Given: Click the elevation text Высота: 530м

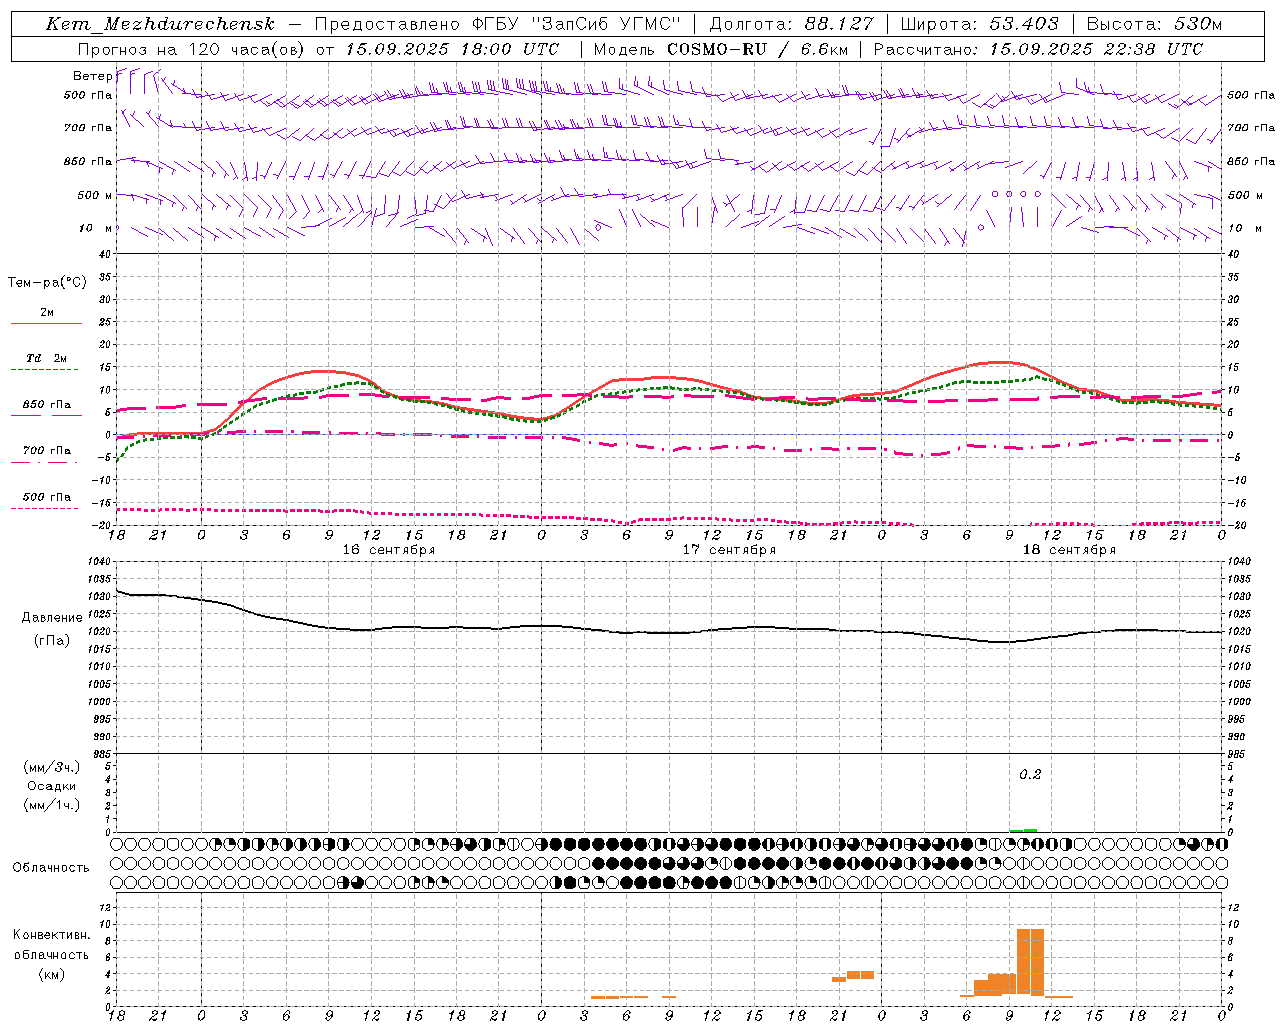Looking at the screenshot, I should 1154,24.
